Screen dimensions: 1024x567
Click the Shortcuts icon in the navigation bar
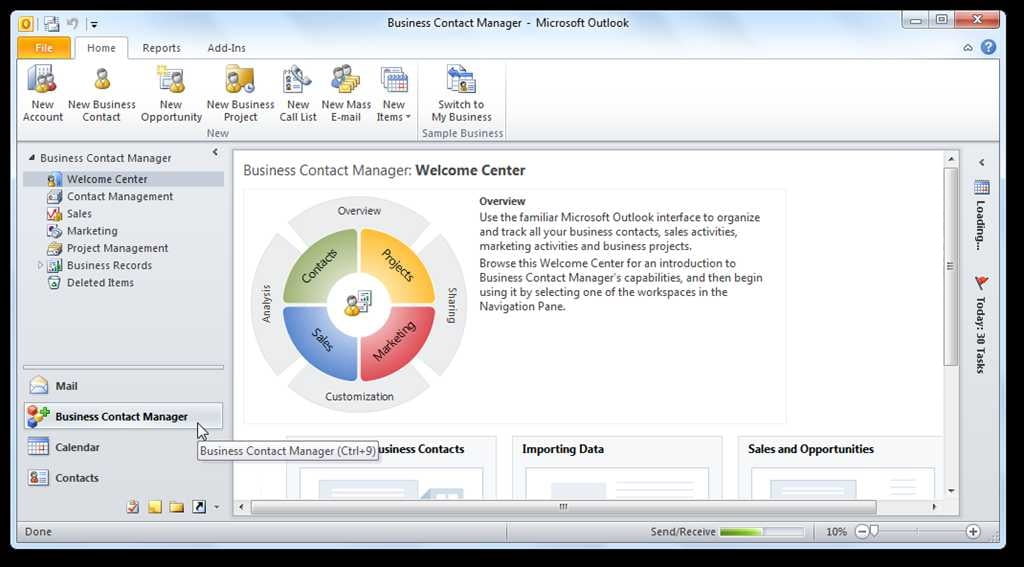pos(199,507)
